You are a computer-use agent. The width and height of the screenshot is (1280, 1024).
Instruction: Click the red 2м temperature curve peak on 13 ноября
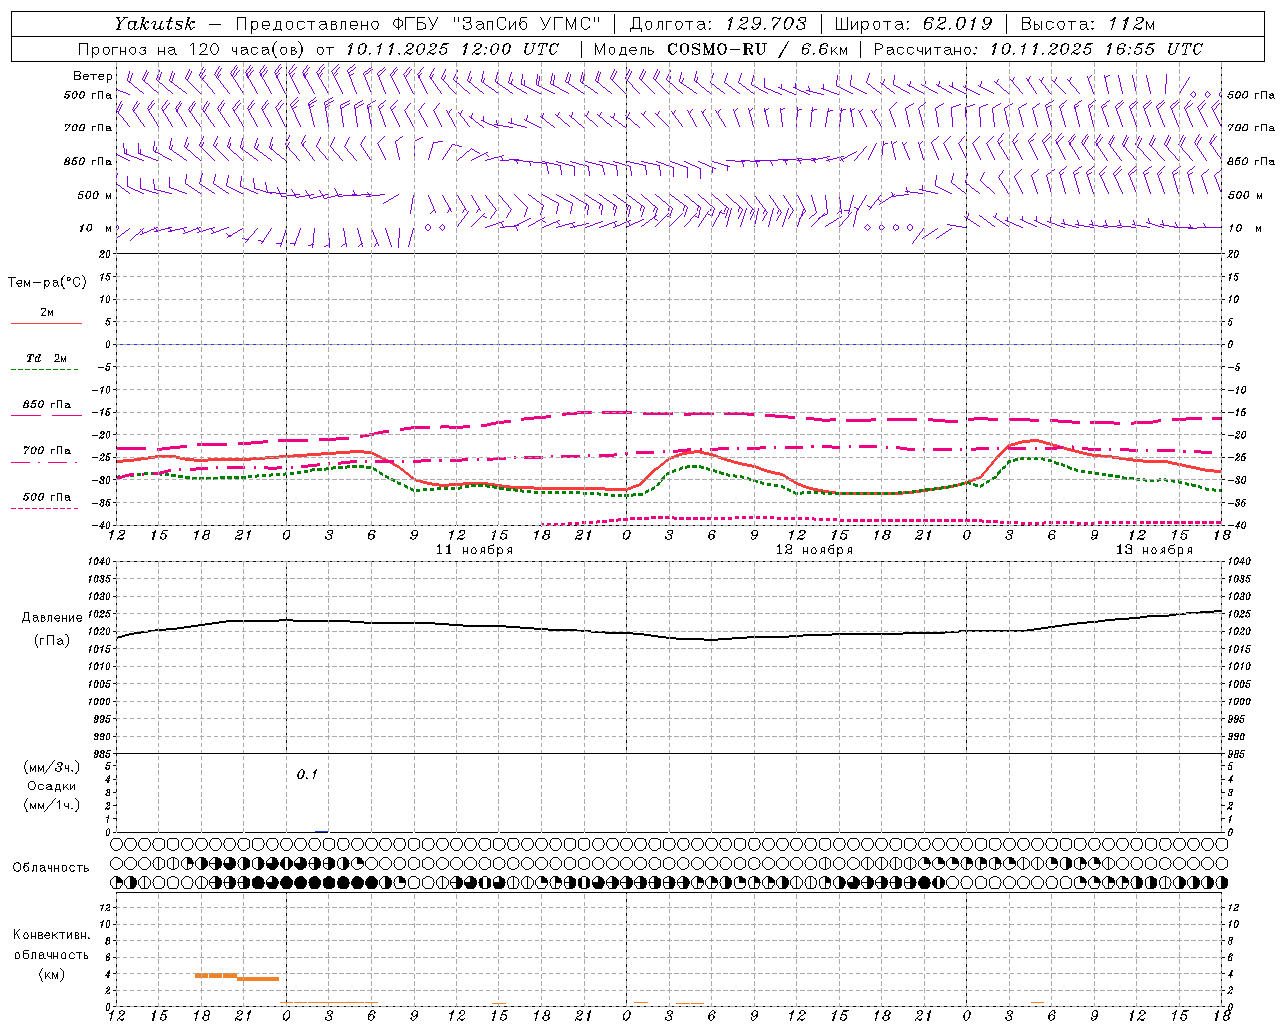(x=1036, y=440)
